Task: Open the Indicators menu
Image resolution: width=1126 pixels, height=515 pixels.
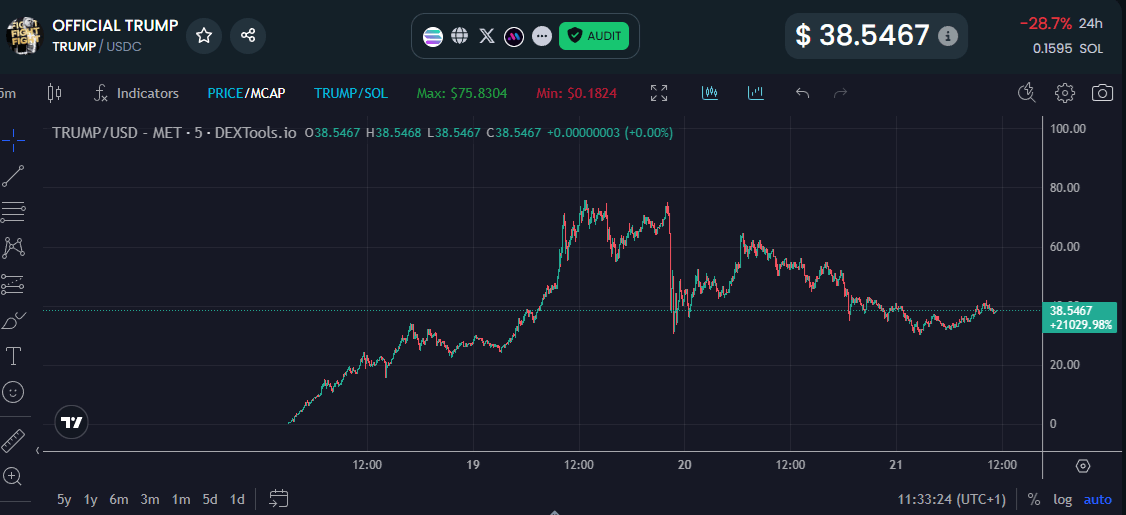Action: coord(136,93)
